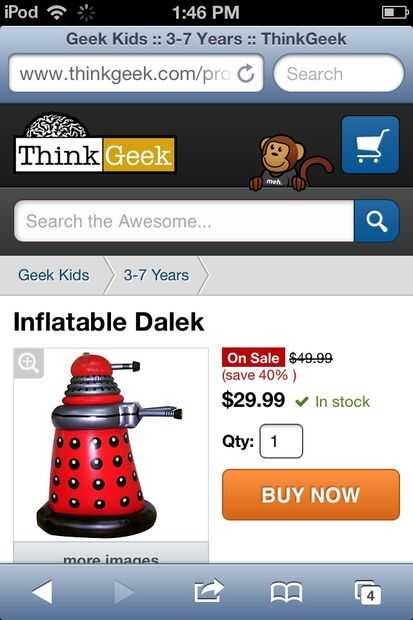Tap the thinkgeek.com URL address bar
413x620 pixels.
coord(136,74)
